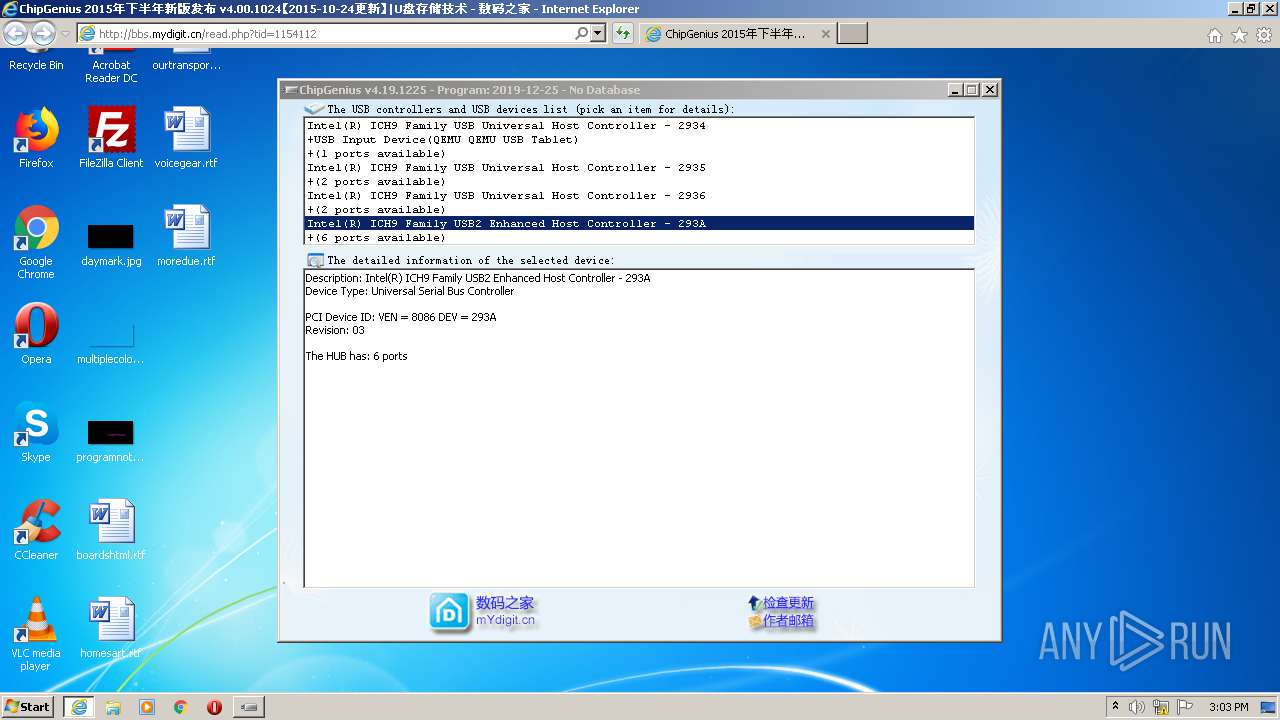Screen dimensions: 1280x720
Task: Open voicegear.rtf document icon
Action: coord(186,138)
